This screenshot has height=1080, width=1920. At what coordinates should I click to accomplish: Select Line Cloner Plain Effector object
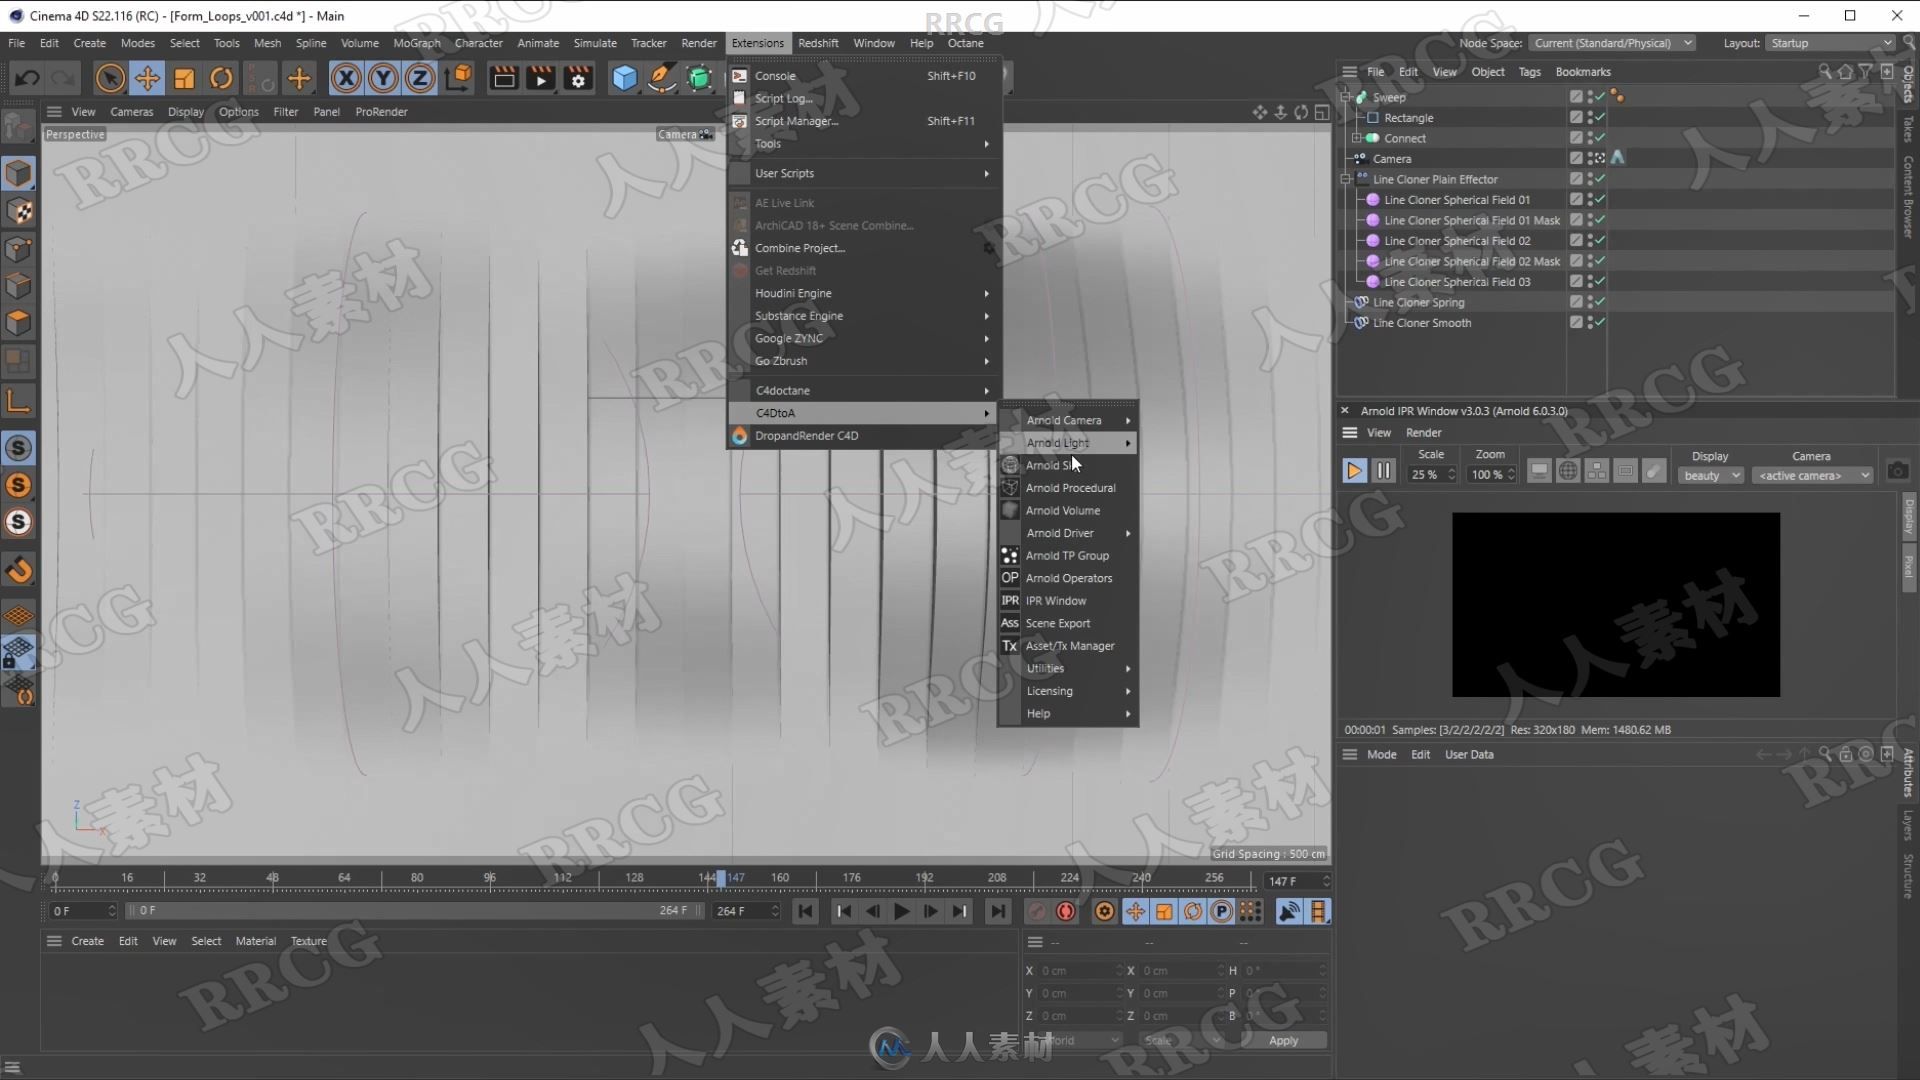[x=1434, y=180]
